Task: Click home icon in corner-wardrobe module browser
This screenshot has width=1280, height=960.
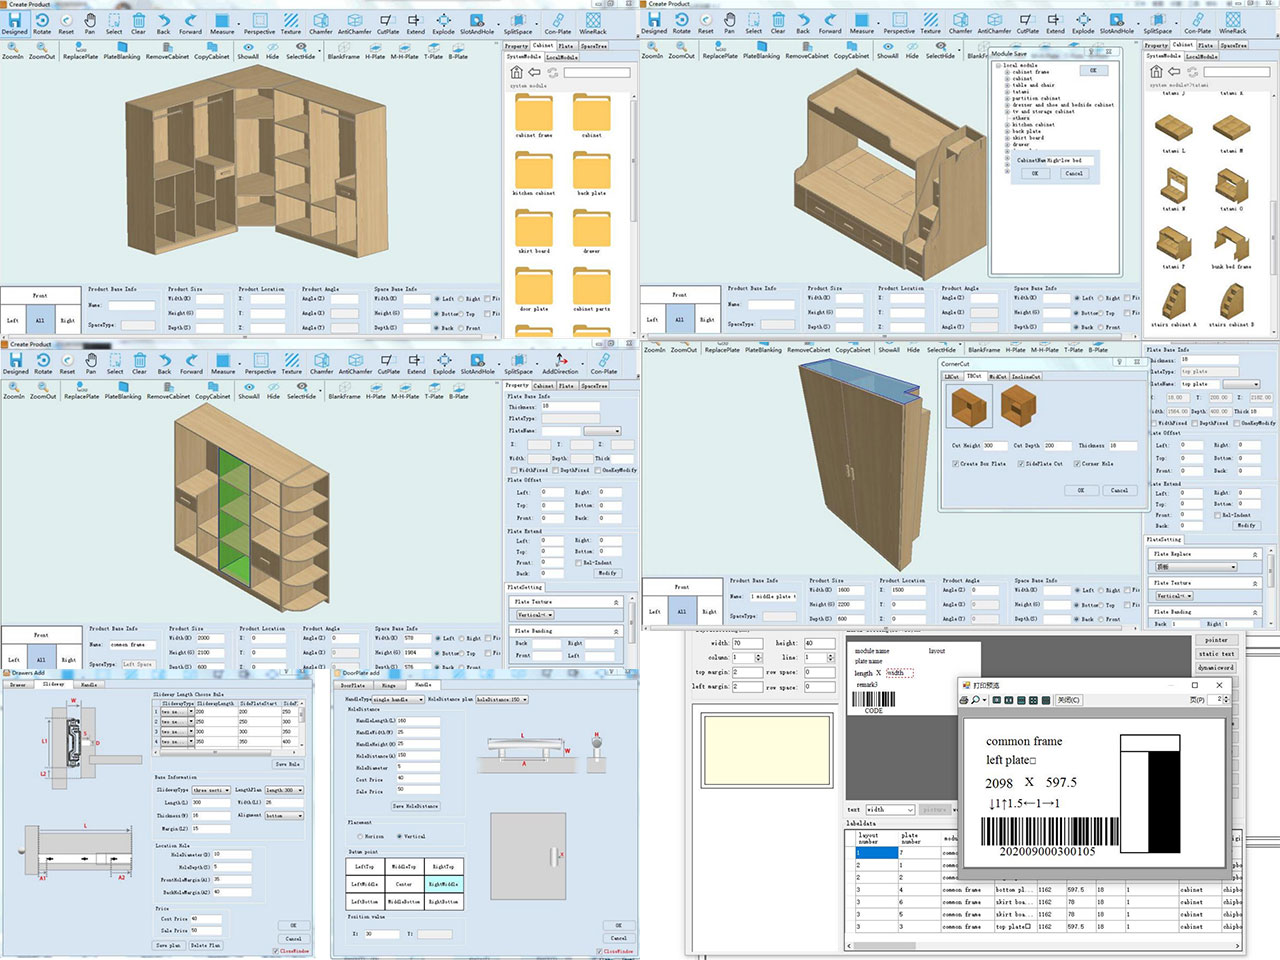Action: click(516, 72)
